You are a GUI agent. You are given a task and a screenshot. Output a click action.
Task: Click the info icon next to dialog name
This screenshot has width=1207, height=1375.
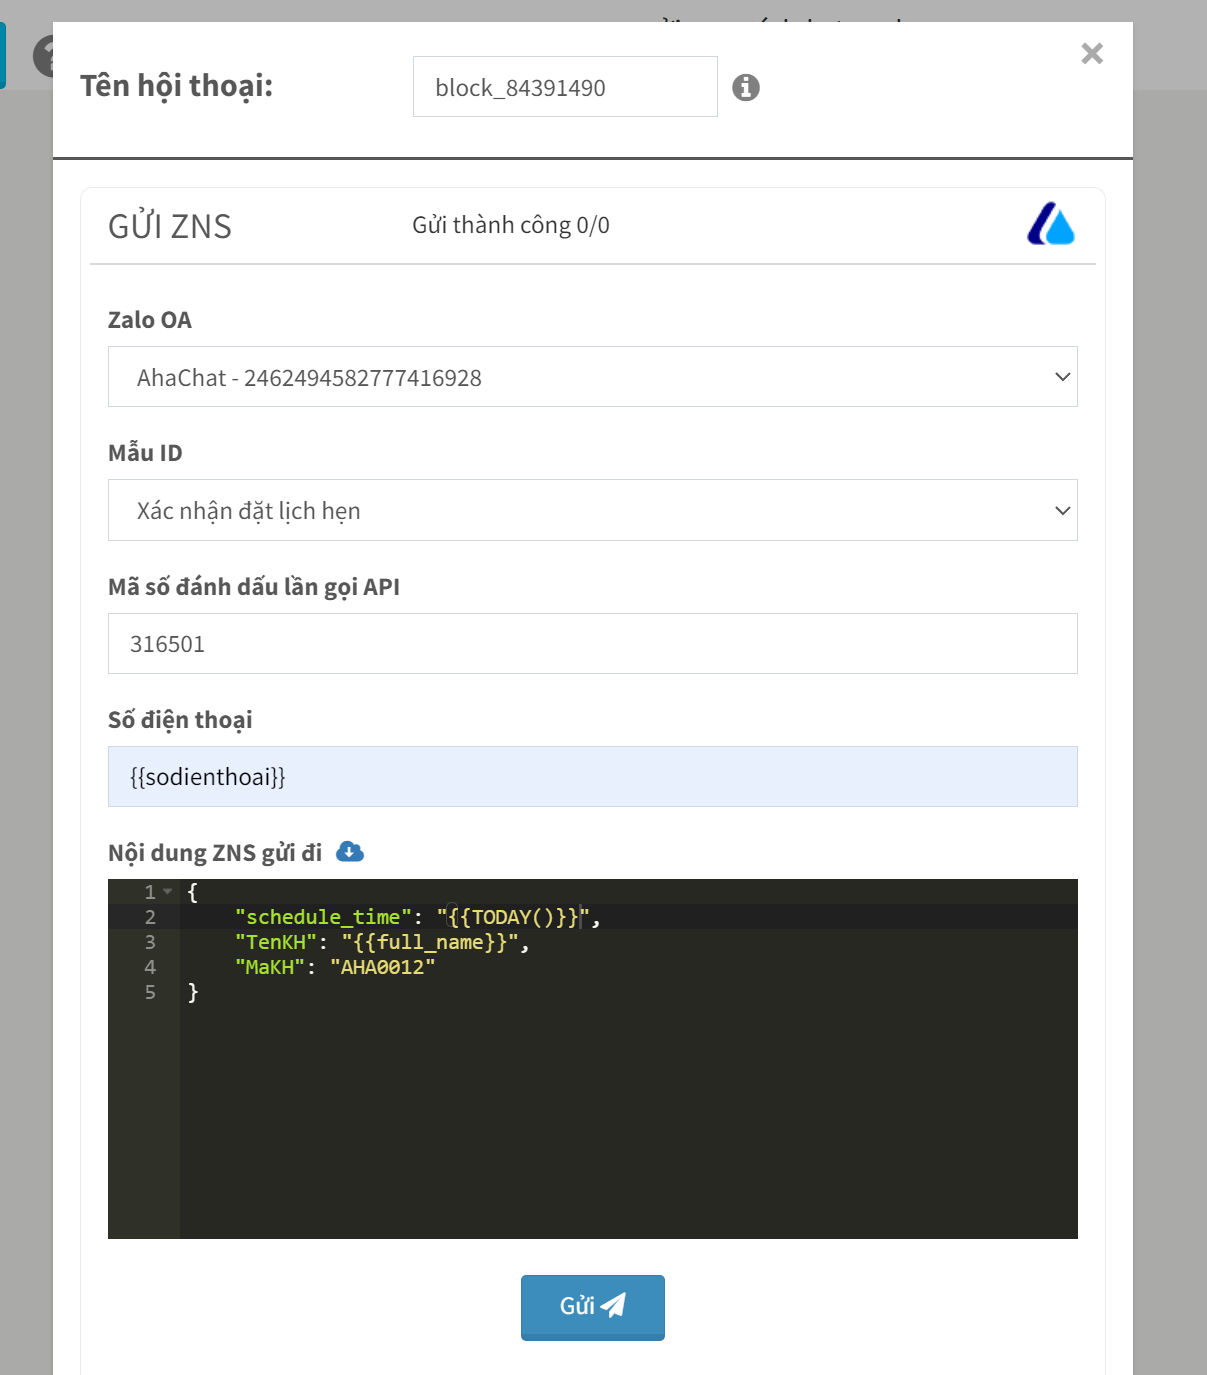coord(746,87)
